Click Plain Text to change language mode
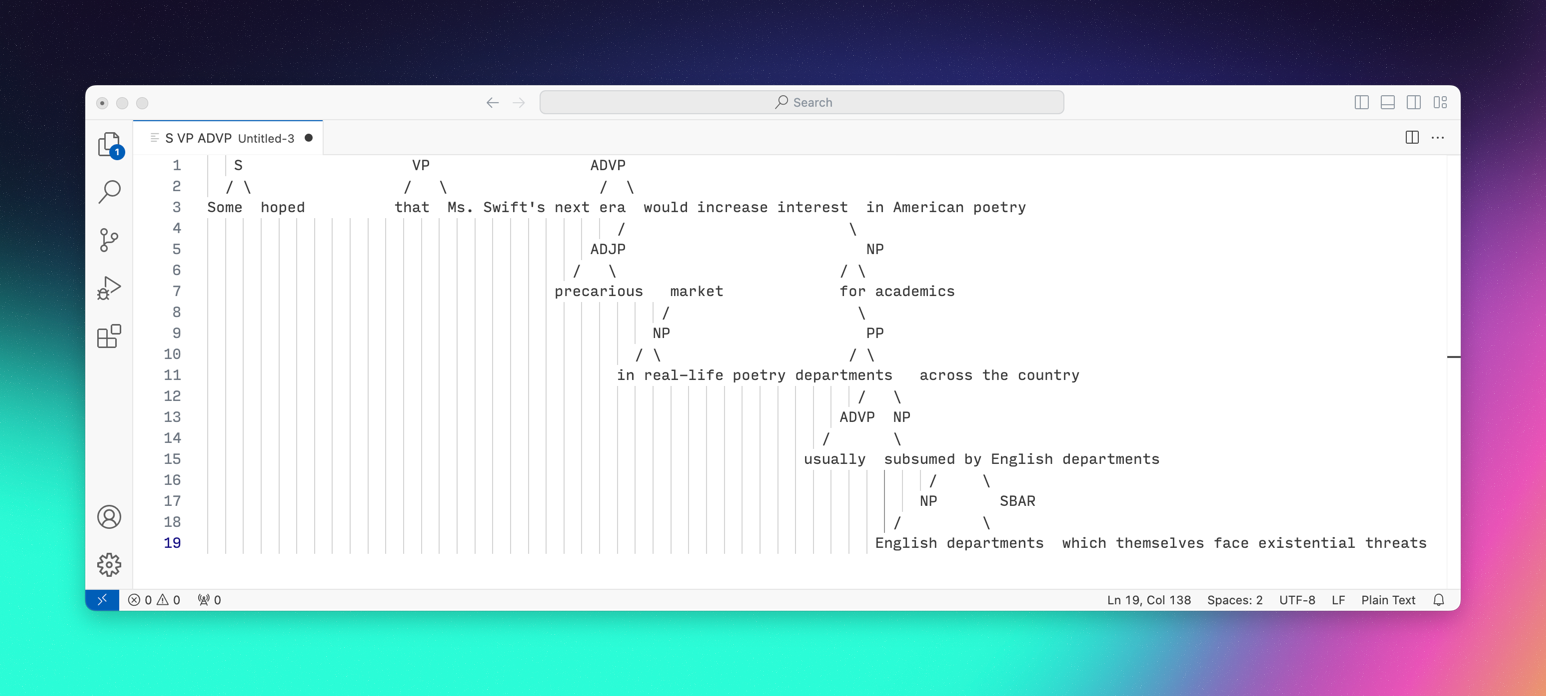 click(x=1388, y=600)
